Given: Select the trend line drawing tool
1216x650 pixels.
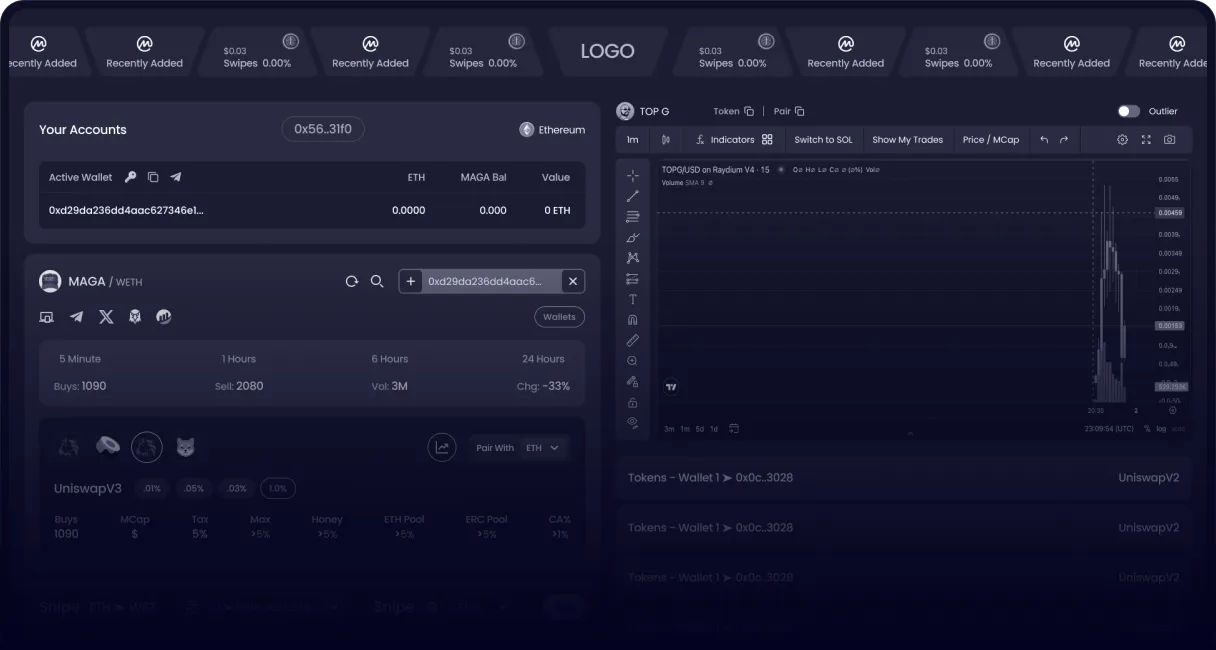Looking at the screenshot, I should pyautogui.click(x=632, y=196).
